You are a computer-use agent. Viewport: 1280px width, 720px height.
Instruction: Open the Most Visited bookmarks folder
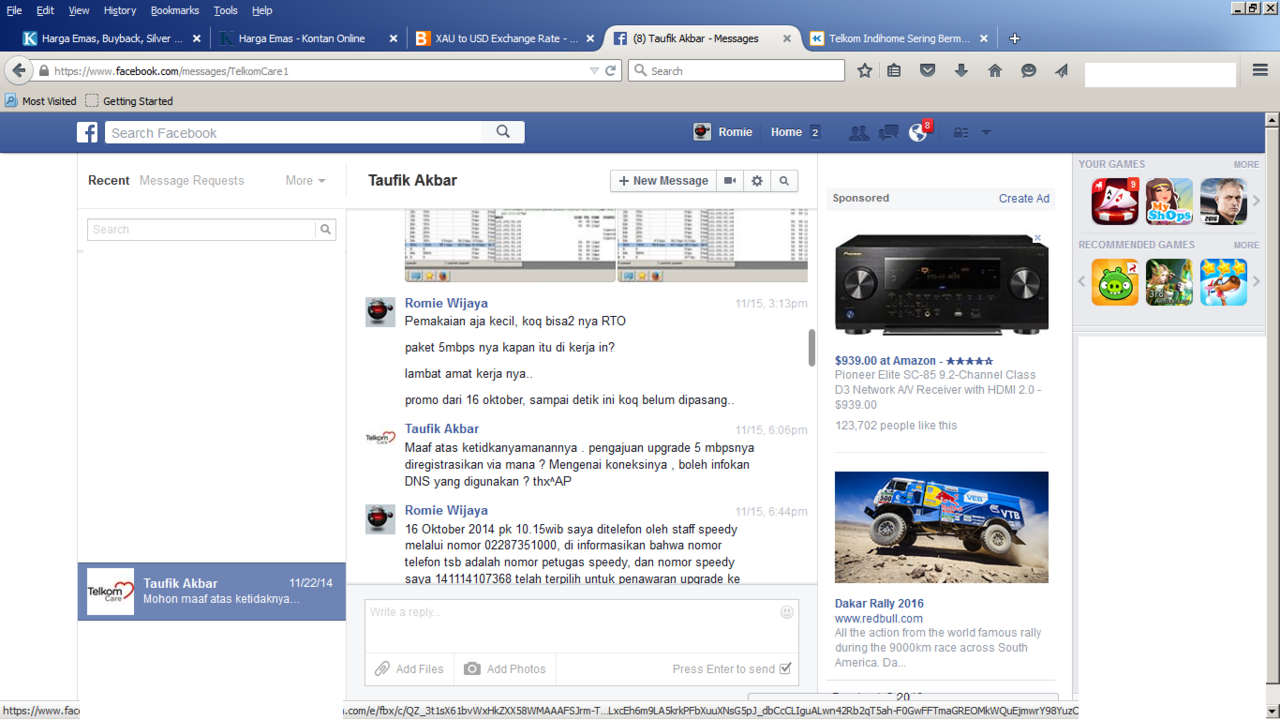click(41, 101)
